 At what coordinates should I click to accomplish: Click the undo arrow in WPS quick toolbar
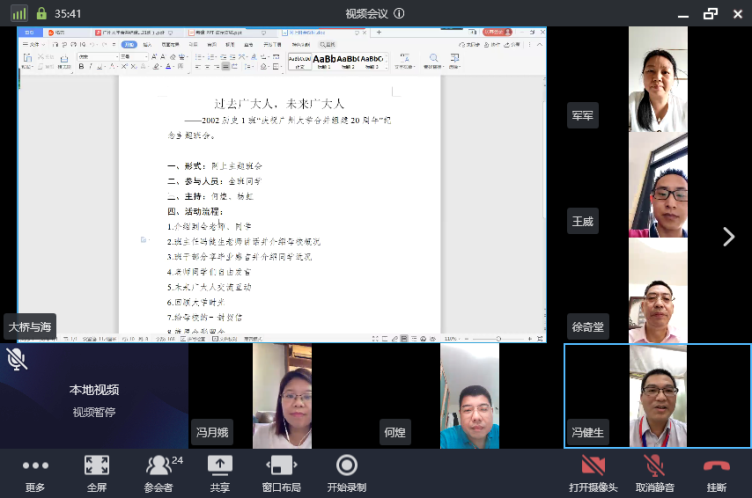pos(92,44)
